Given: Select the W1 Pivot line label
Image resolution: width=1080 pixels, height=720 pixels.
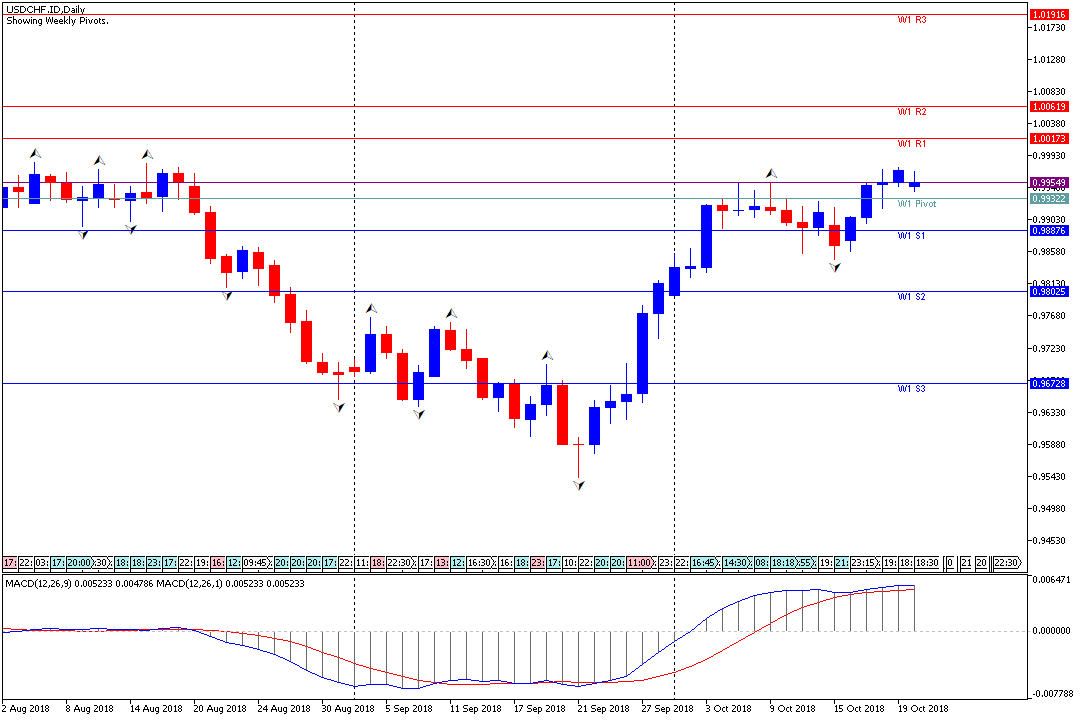Looking at the screenshot, I should 916,204.
